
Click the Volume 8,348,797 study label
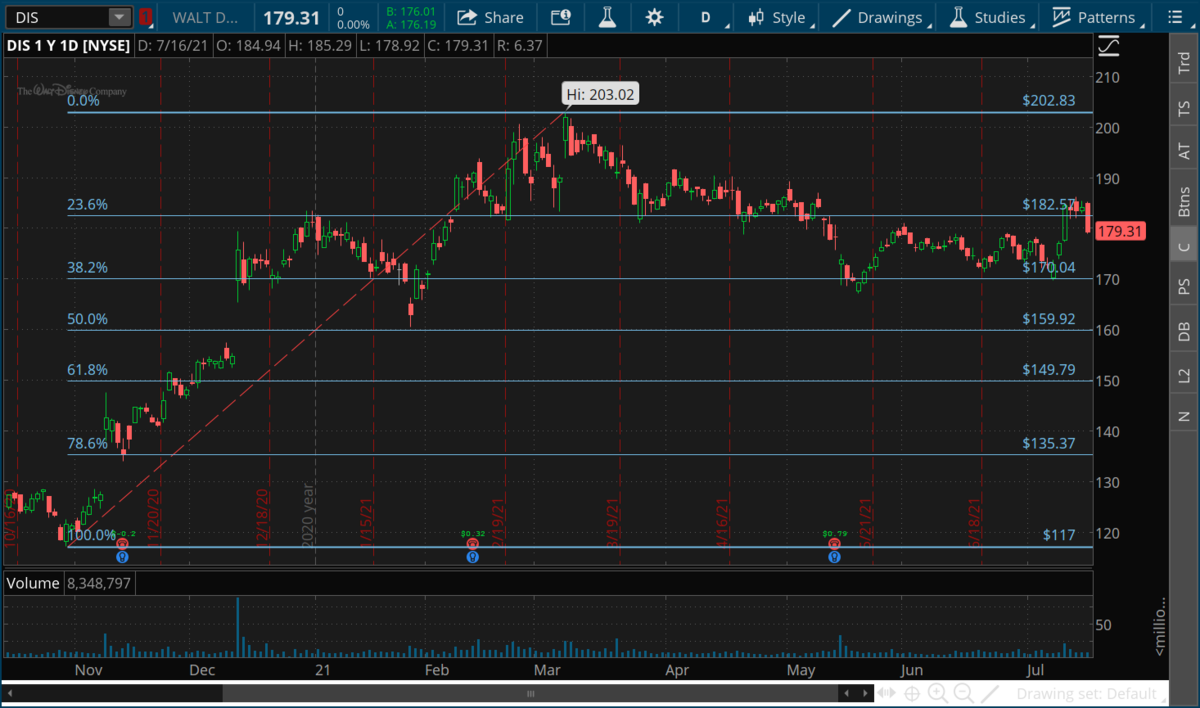(69, 582)
